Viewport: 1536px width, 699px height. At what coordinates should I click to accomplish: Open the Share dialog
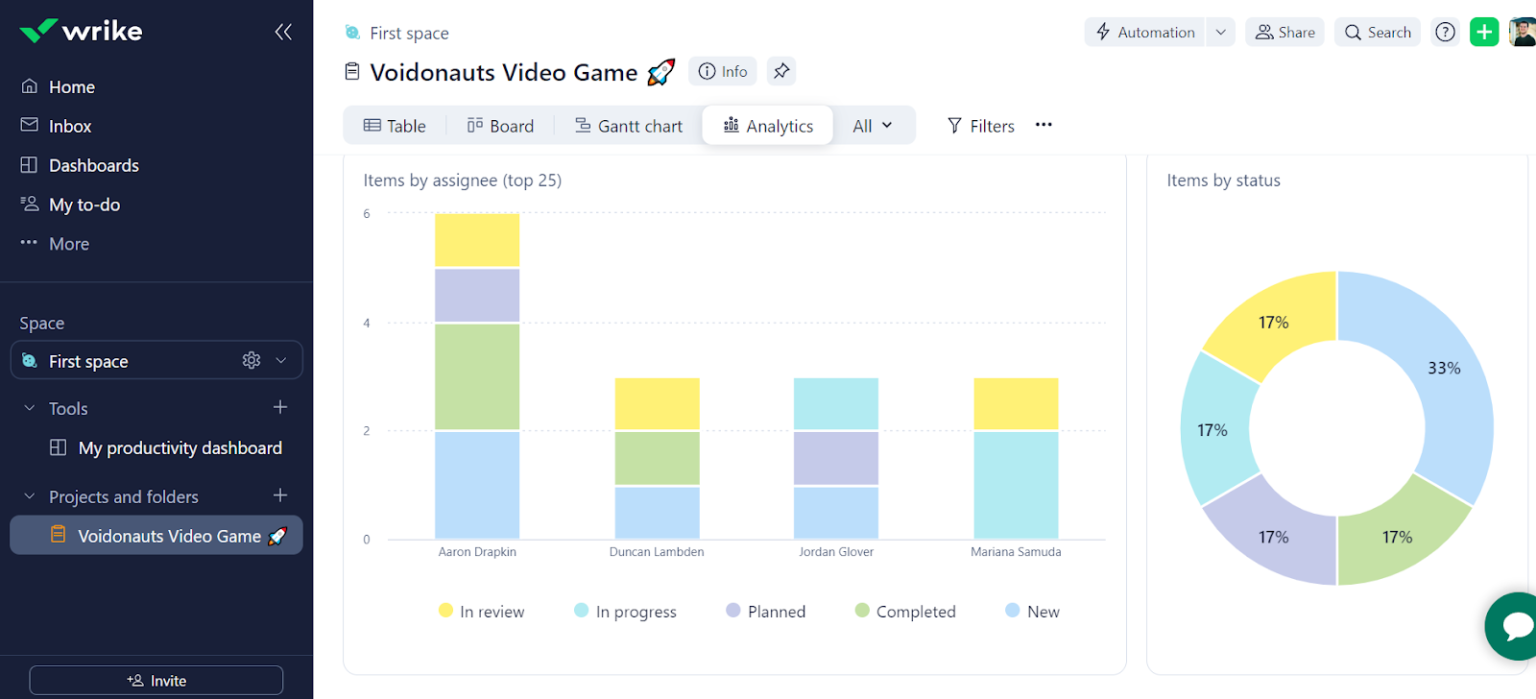coord(1285,31)
